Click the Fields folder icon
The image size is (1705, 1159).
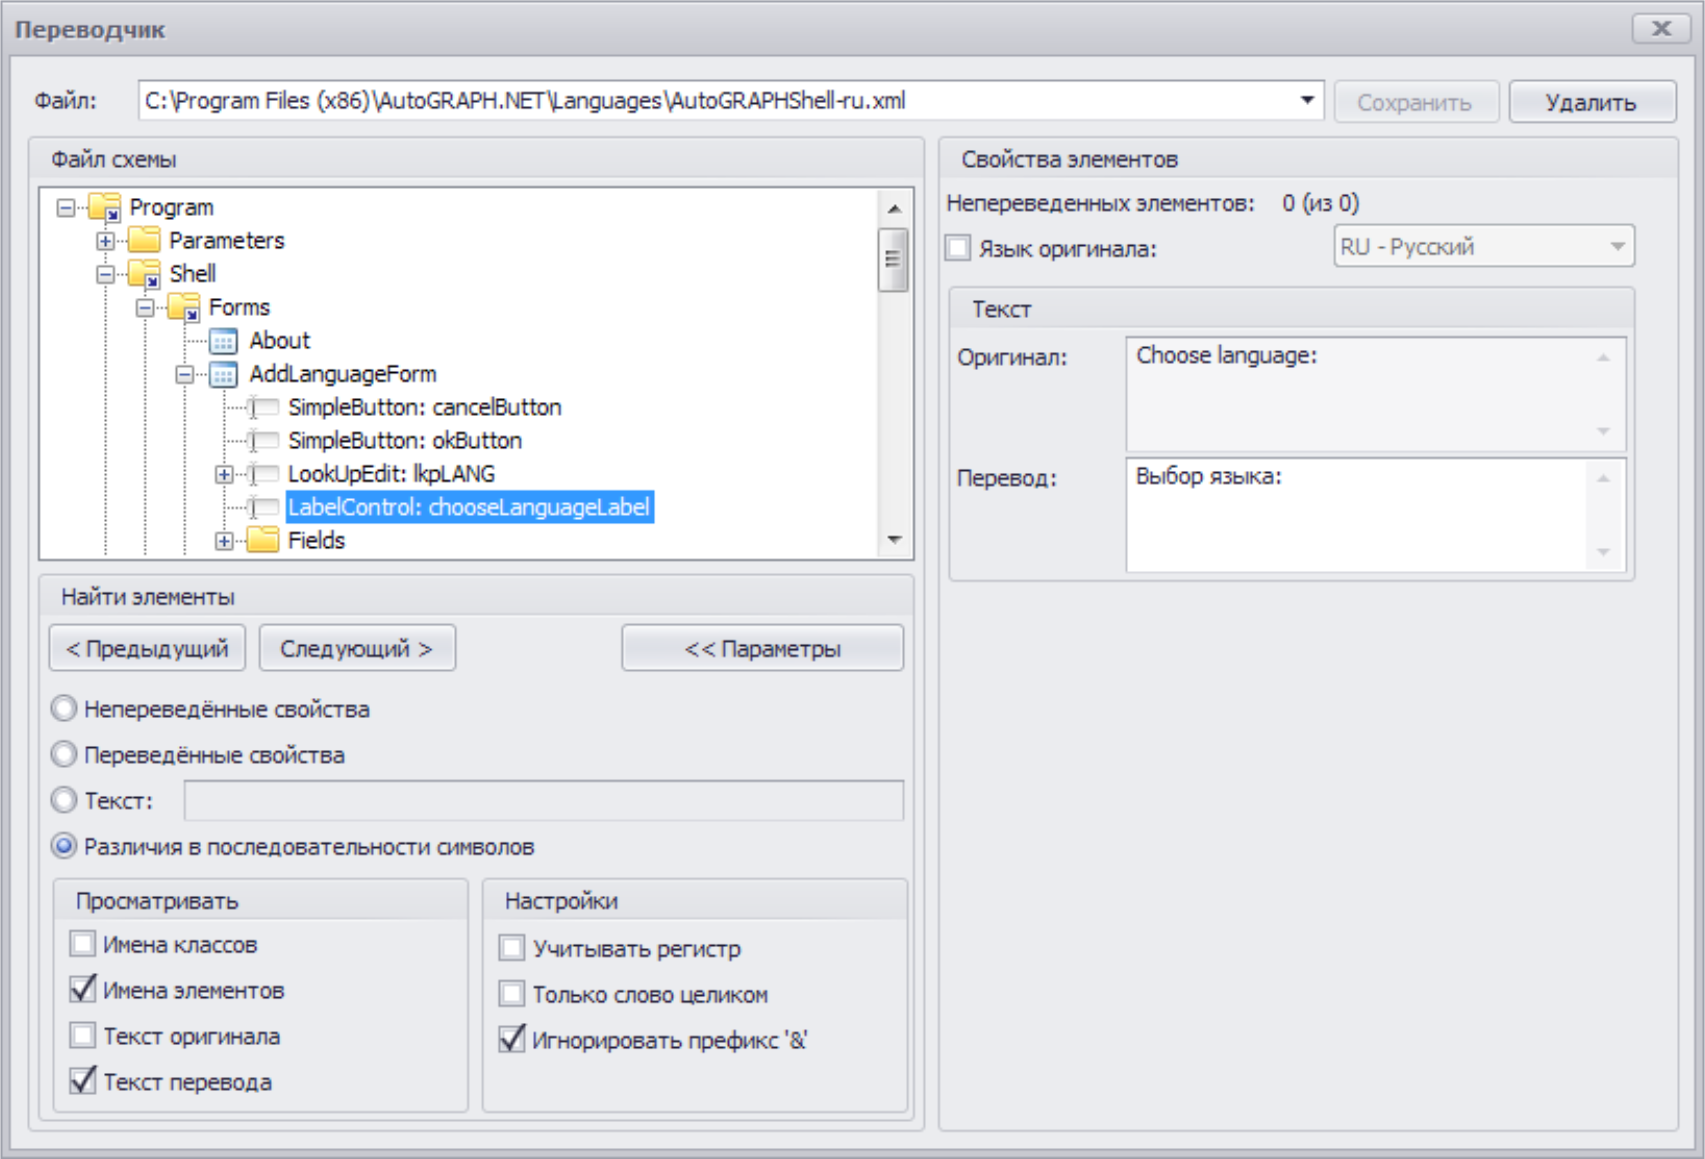click(x=263, y=540)
